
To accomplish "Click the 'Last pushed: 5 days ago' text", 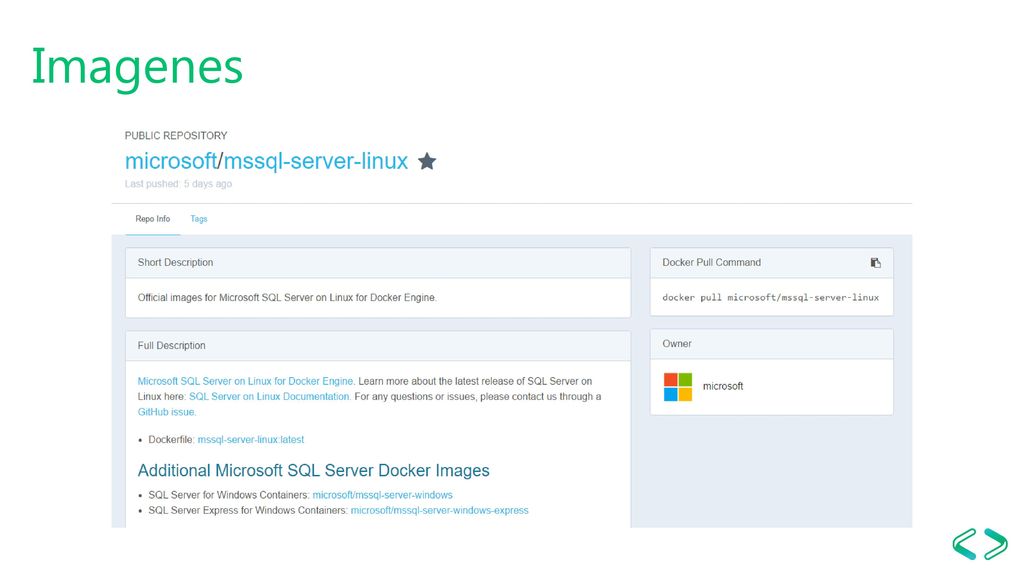I will tap(178, 184).
